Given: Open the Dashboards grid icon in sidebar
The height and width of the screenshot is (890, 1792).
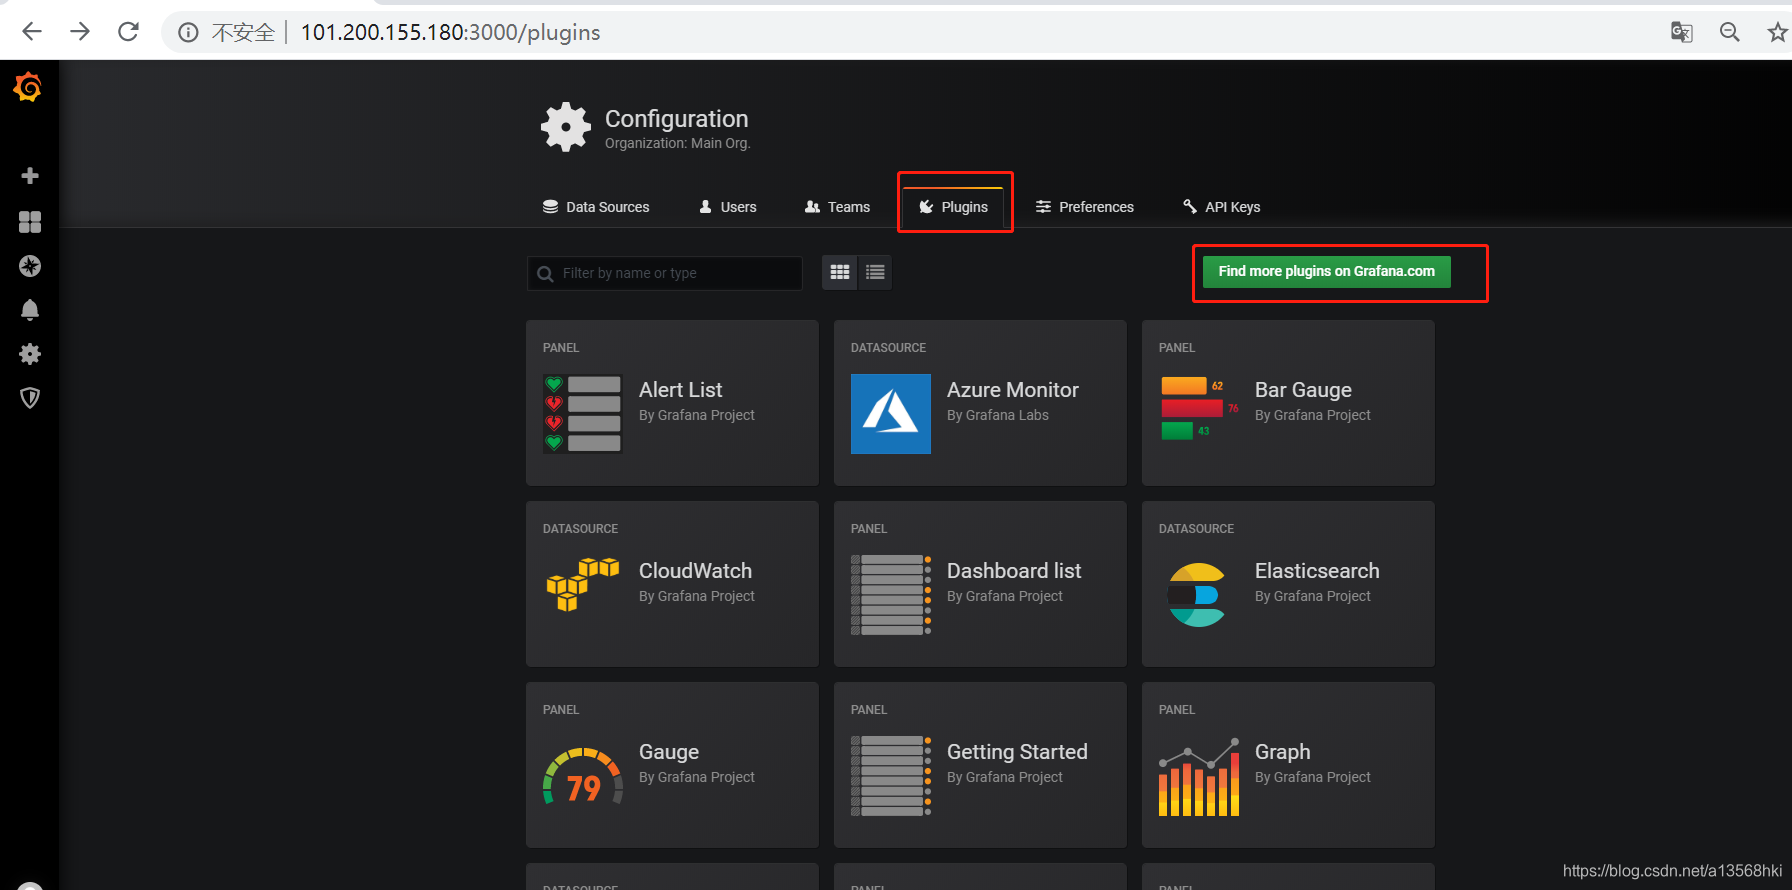Looking at the screenshot, I should [30, 221].
